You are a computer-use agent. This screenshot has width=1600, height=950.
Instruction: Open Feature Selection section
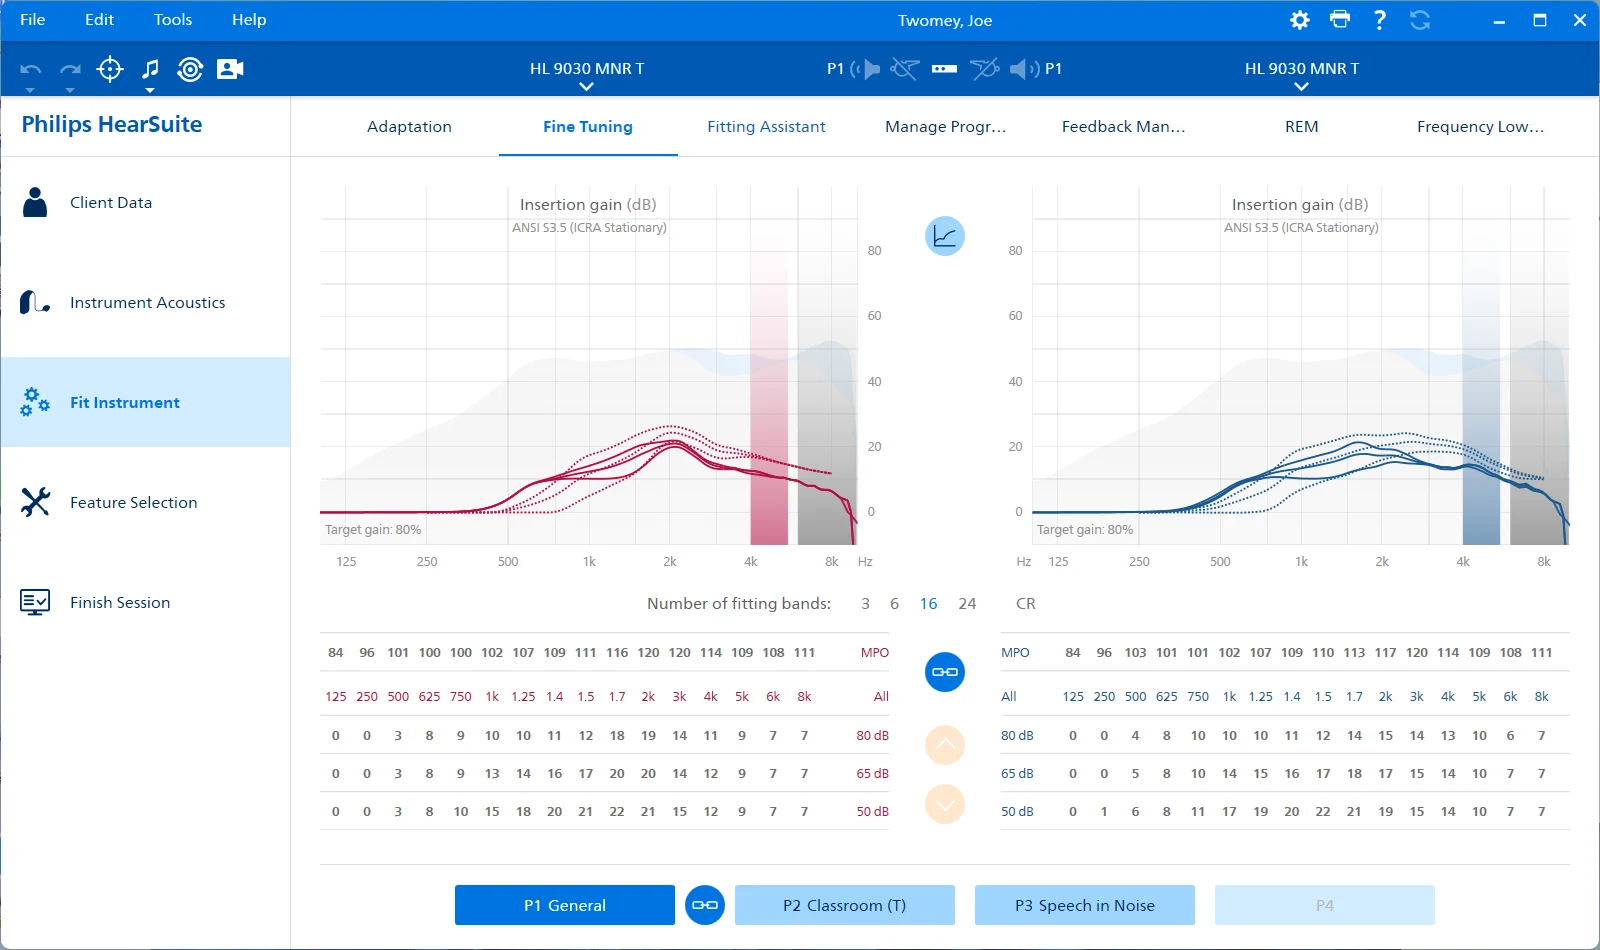tap(145, 502)
